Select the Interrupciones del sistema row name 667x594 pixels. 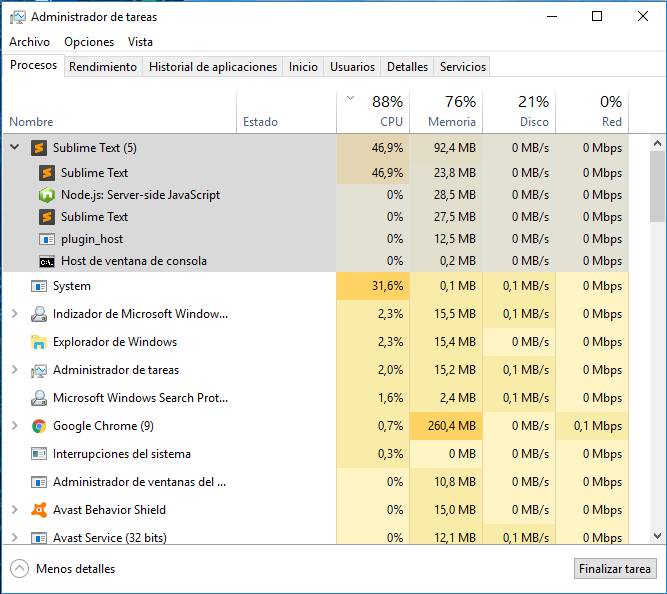tap(122, 454)
